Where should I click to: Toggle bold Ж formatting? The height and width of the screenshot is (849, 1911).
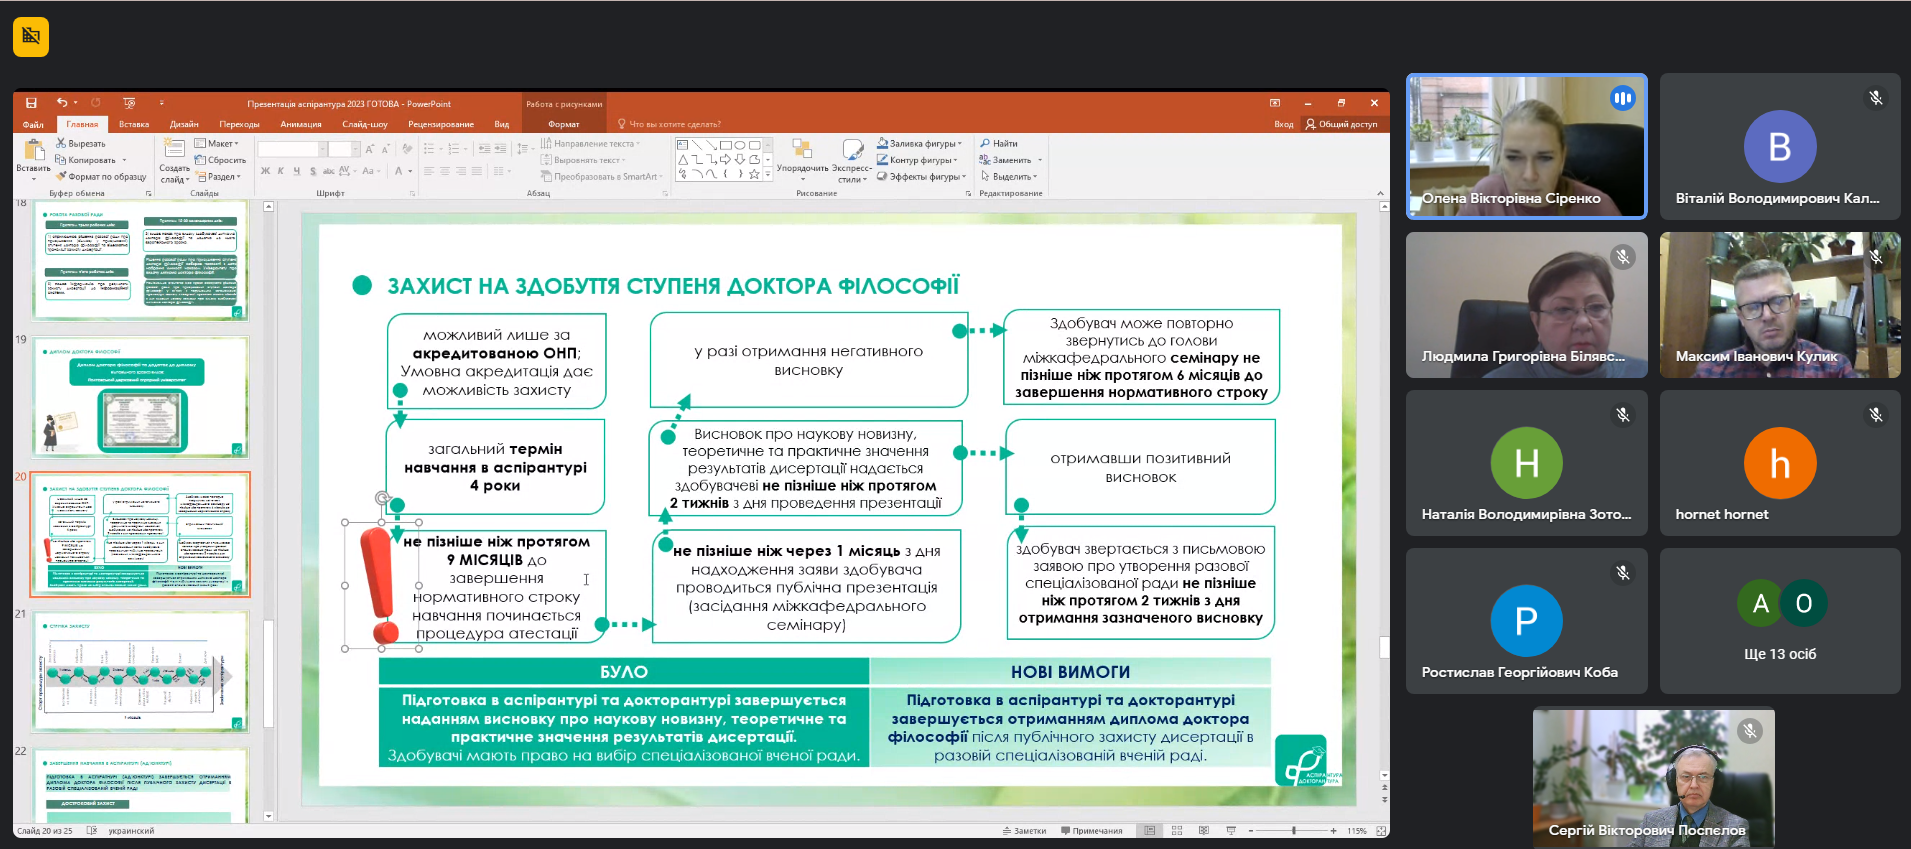(265, 171)
